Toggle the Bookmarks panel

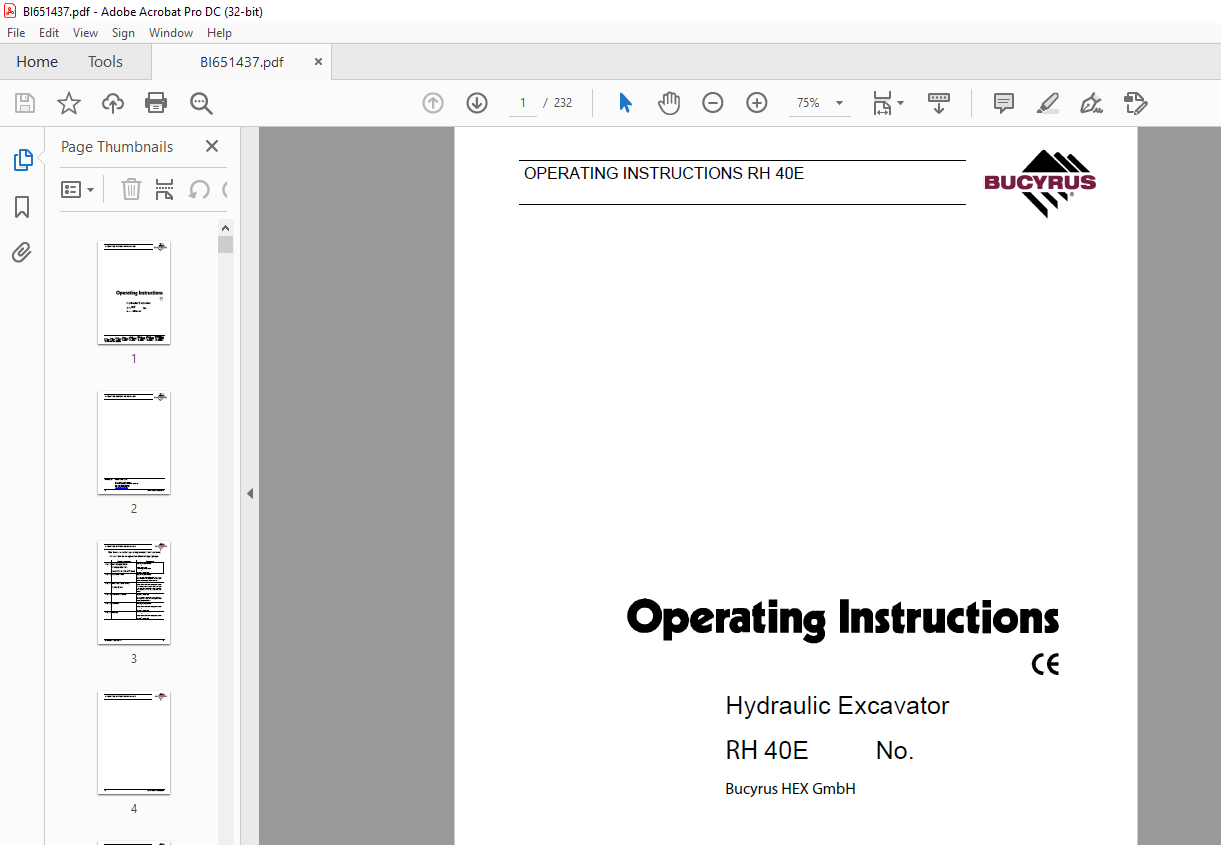22,207
